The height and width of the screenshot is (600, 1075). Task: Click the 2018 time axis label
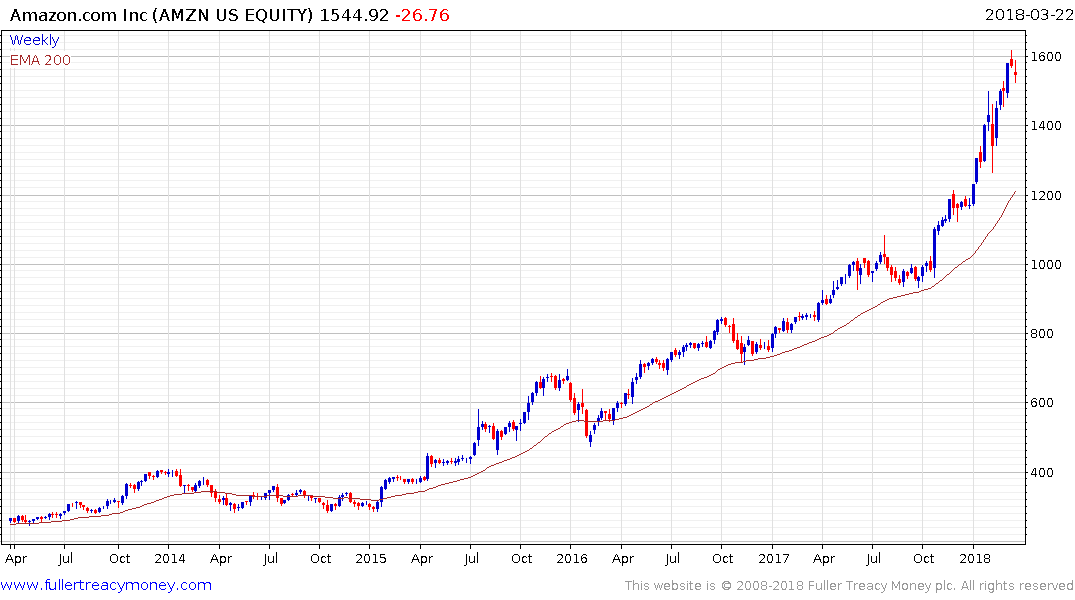click(975, 558)
